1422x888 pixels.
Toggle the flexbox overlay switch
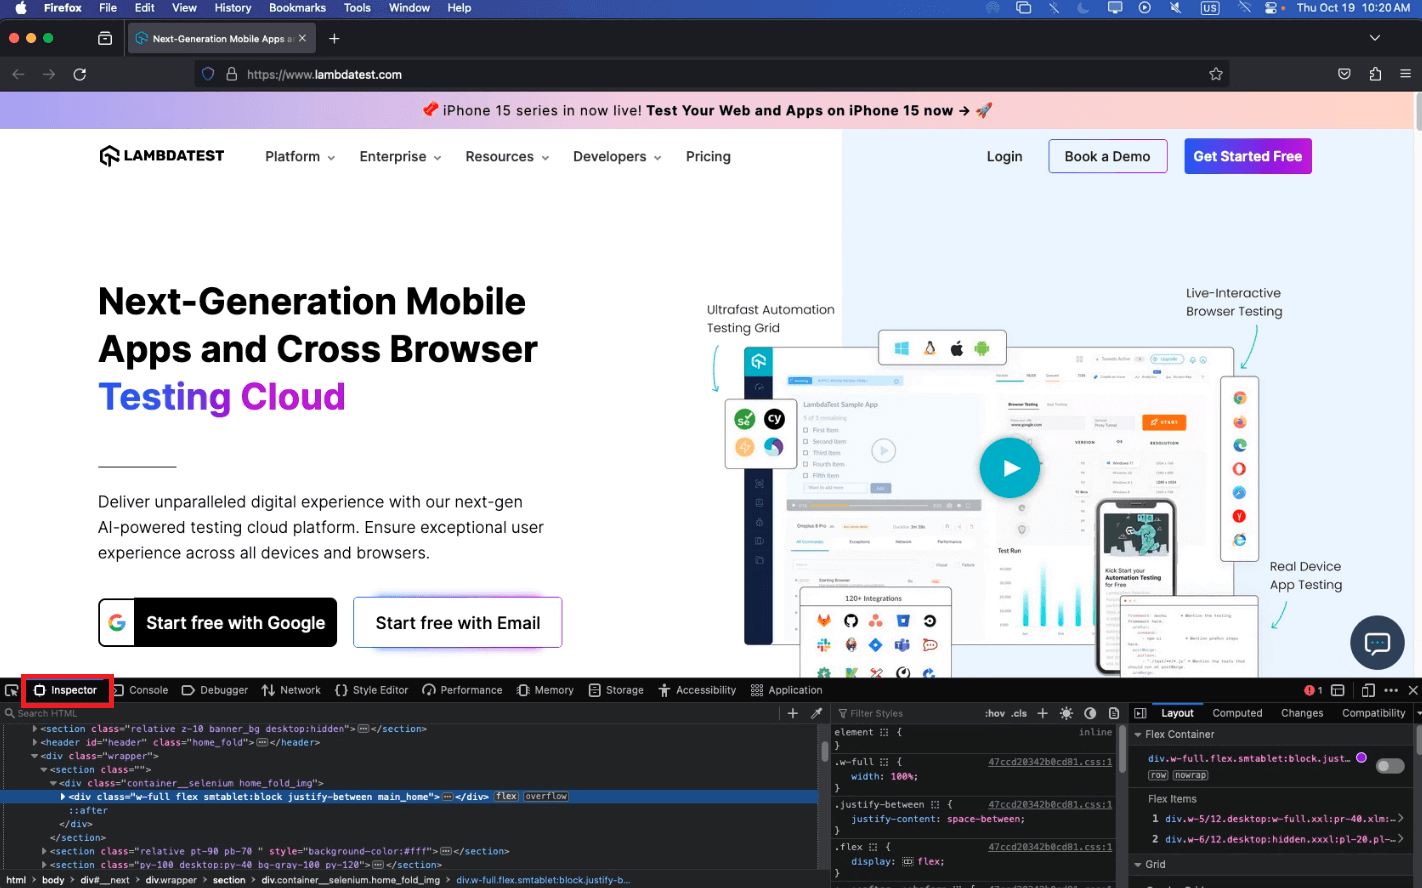point(1390,766)
